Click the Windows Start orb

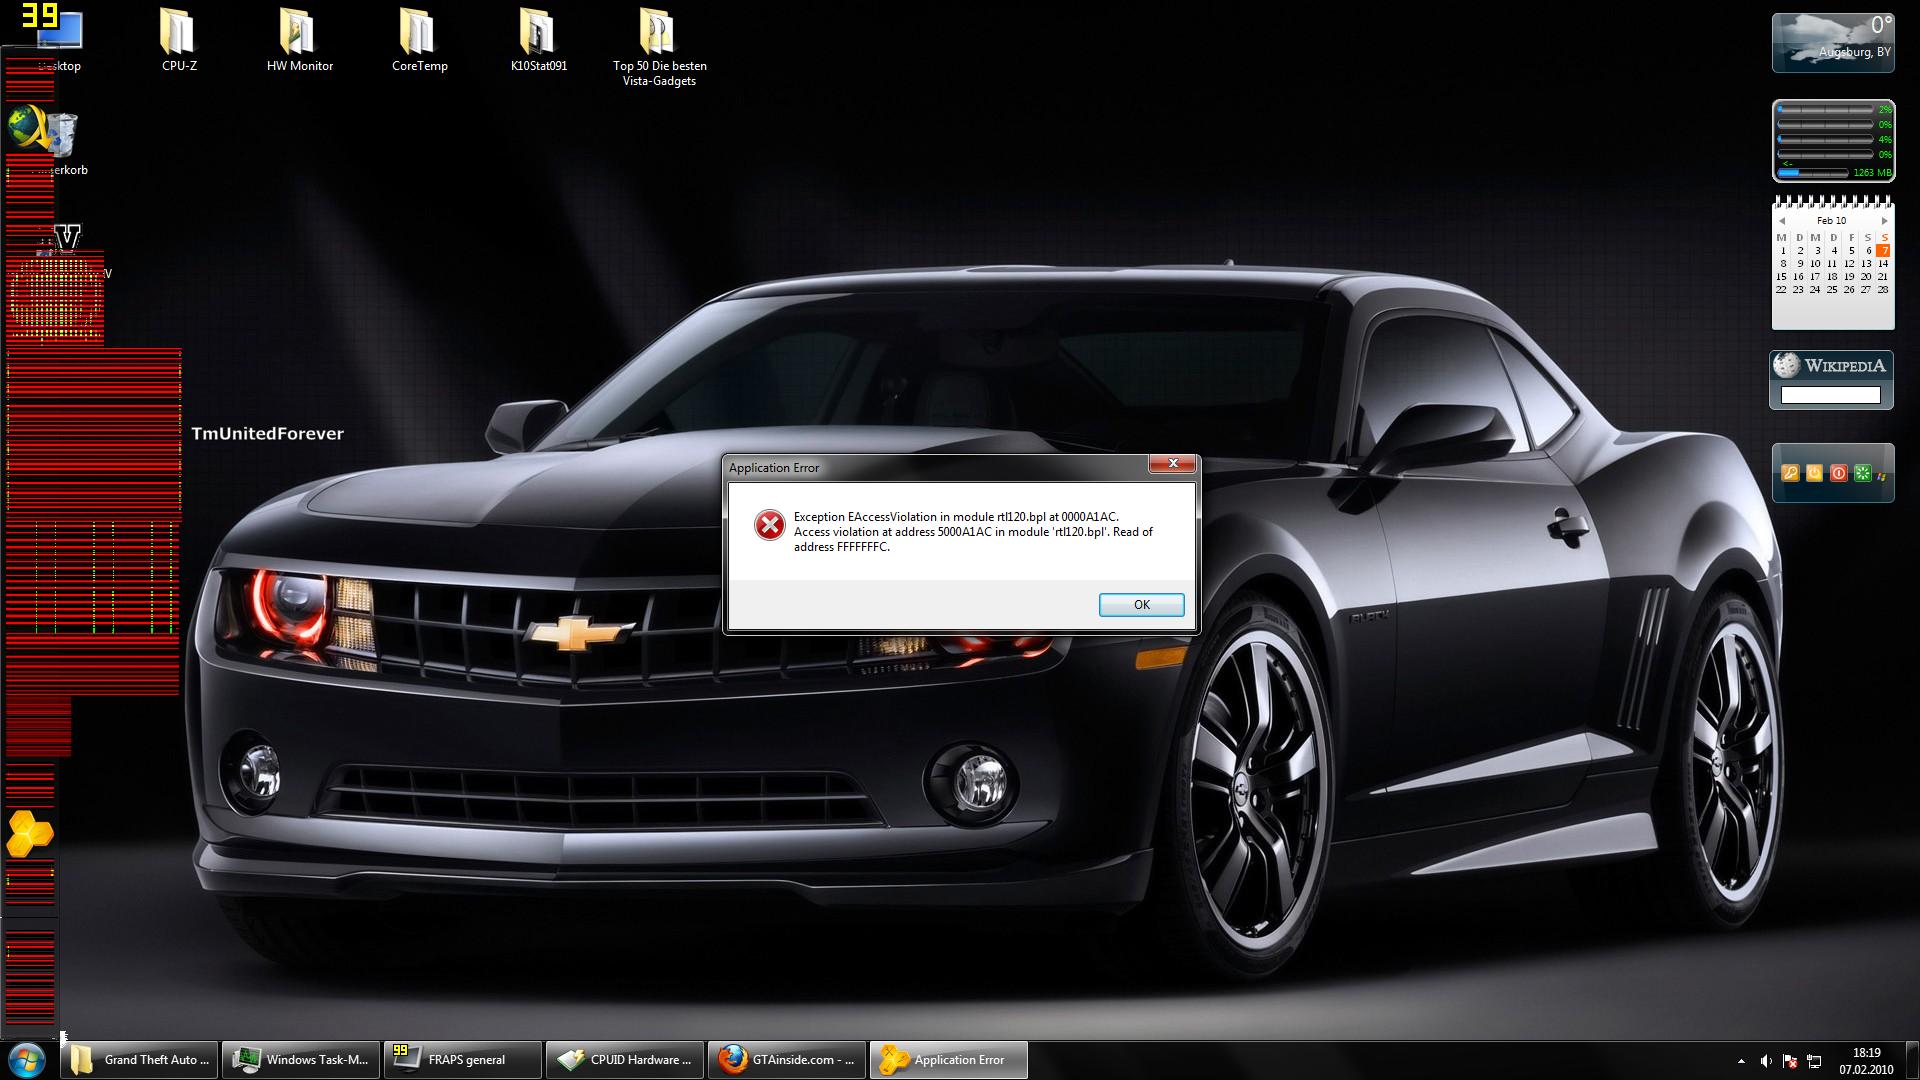pos(27,1059)
